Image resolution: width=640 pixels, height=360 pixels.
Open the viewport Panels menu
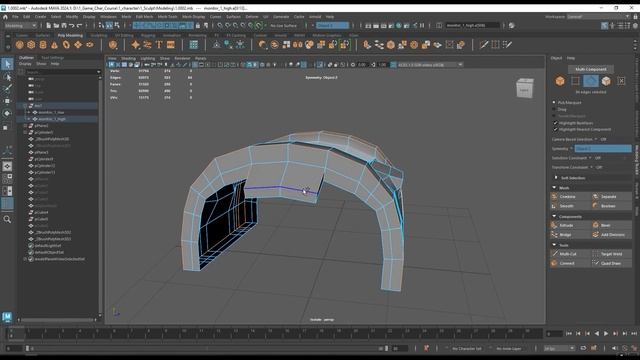click(200, 58)
